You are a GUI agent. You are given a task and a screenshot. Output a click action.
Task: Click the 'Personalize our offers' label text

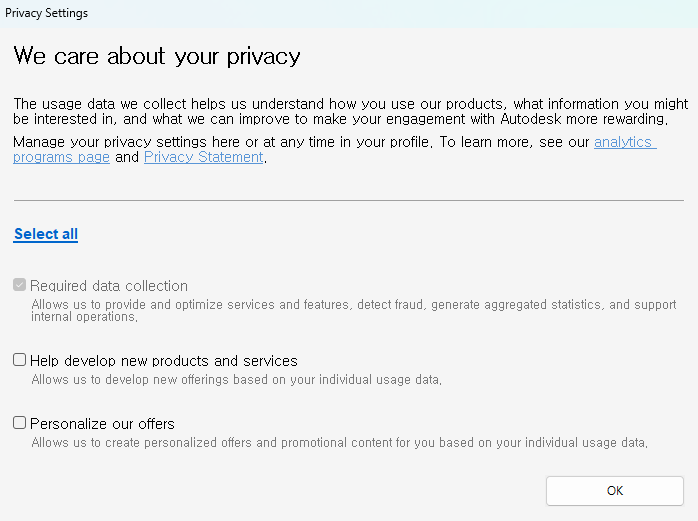[x=102, y=423]
